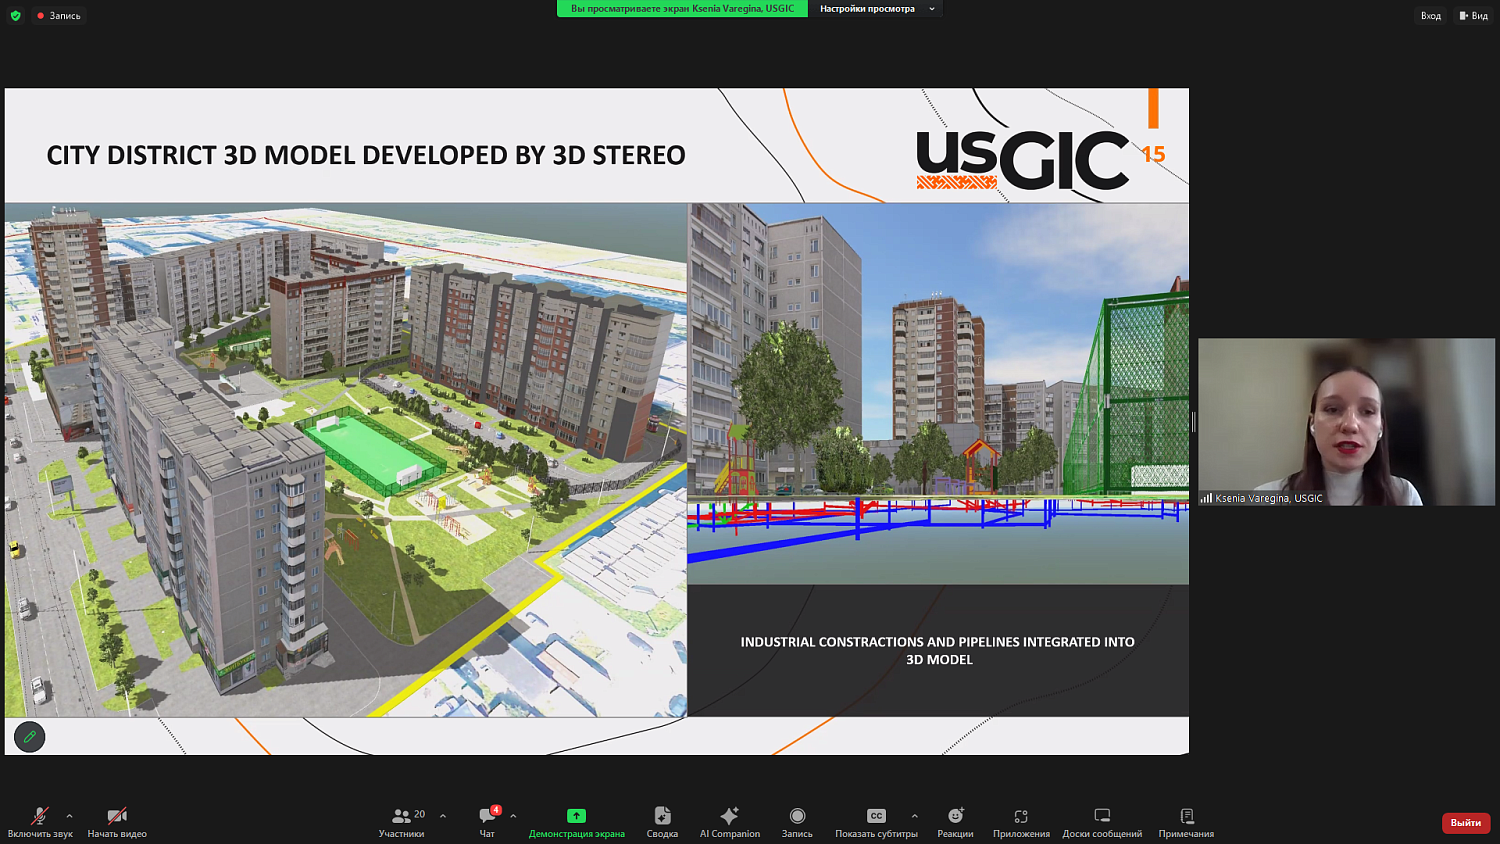Open the Сводка summary tool
Viewport: 1500px width, 844px height.
point(662,822)
